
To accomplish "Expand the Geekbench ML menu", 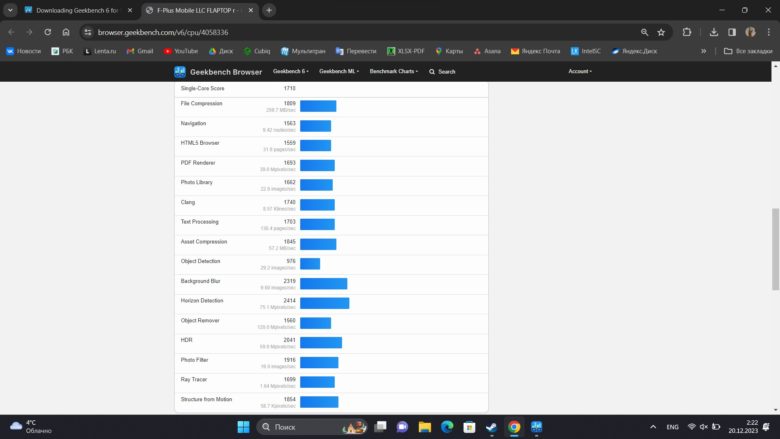I will pyautogui.click(x=339, y=72).
